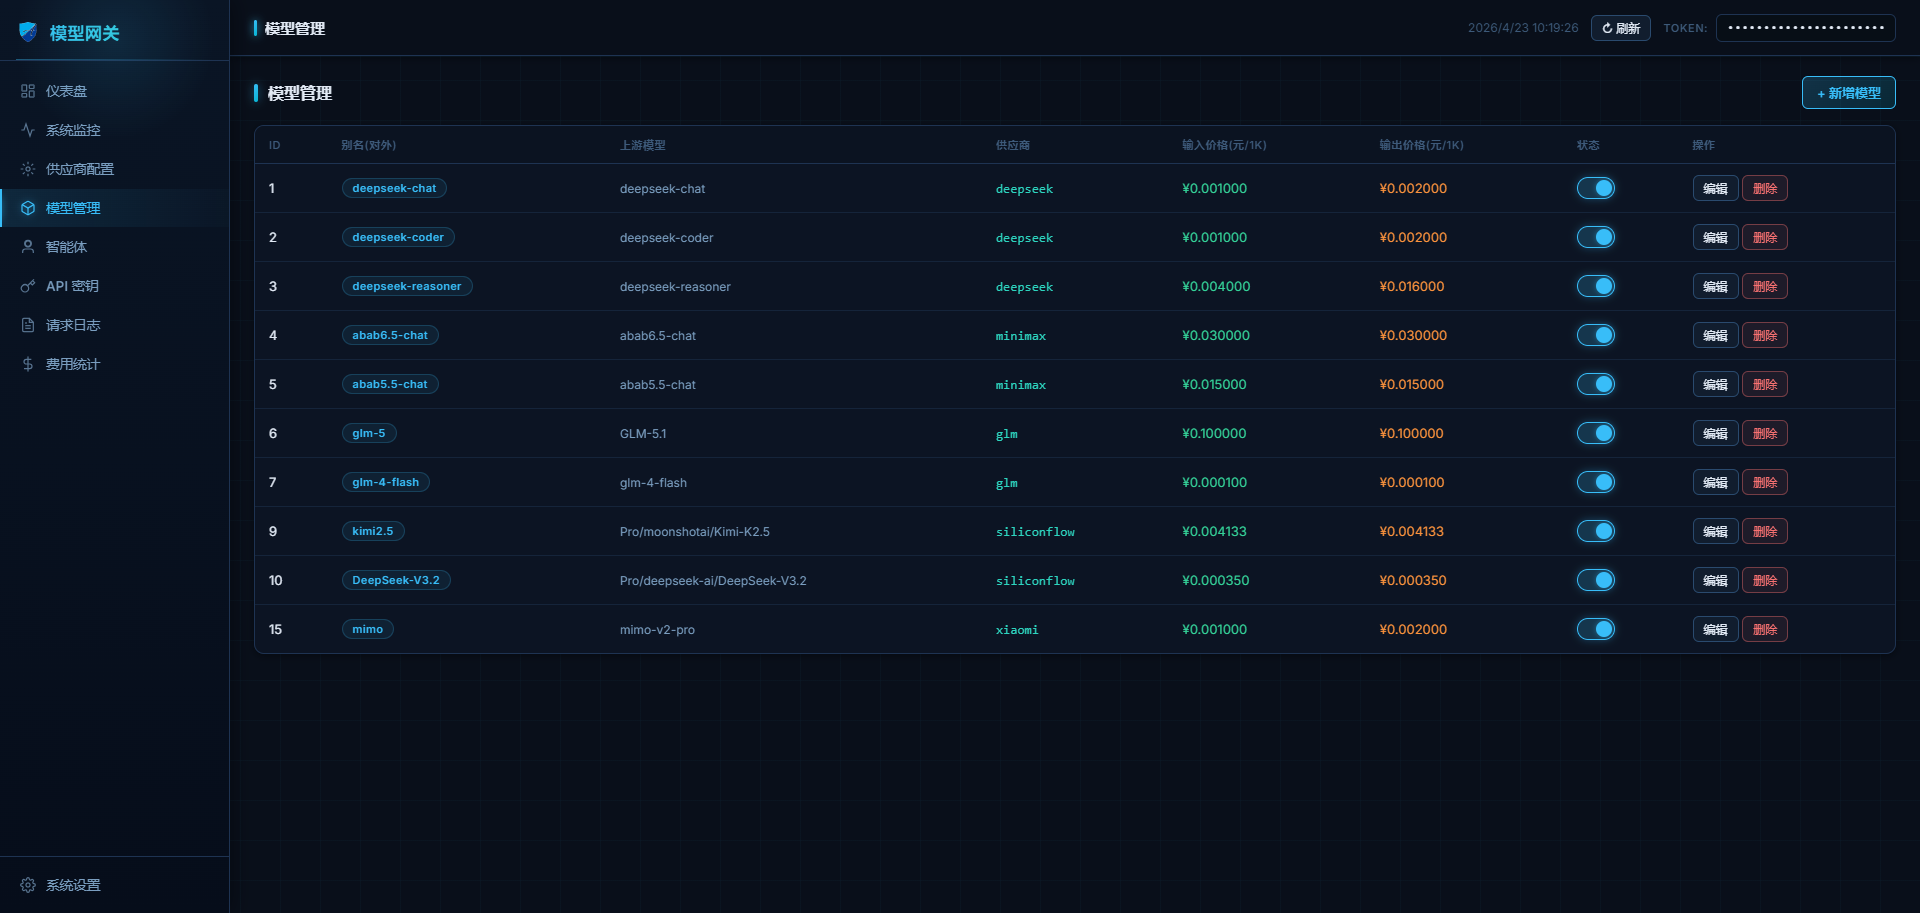Edit the deepseek-chat model row
This screenshot has width=1920, height=913.
pos(1716,188)
